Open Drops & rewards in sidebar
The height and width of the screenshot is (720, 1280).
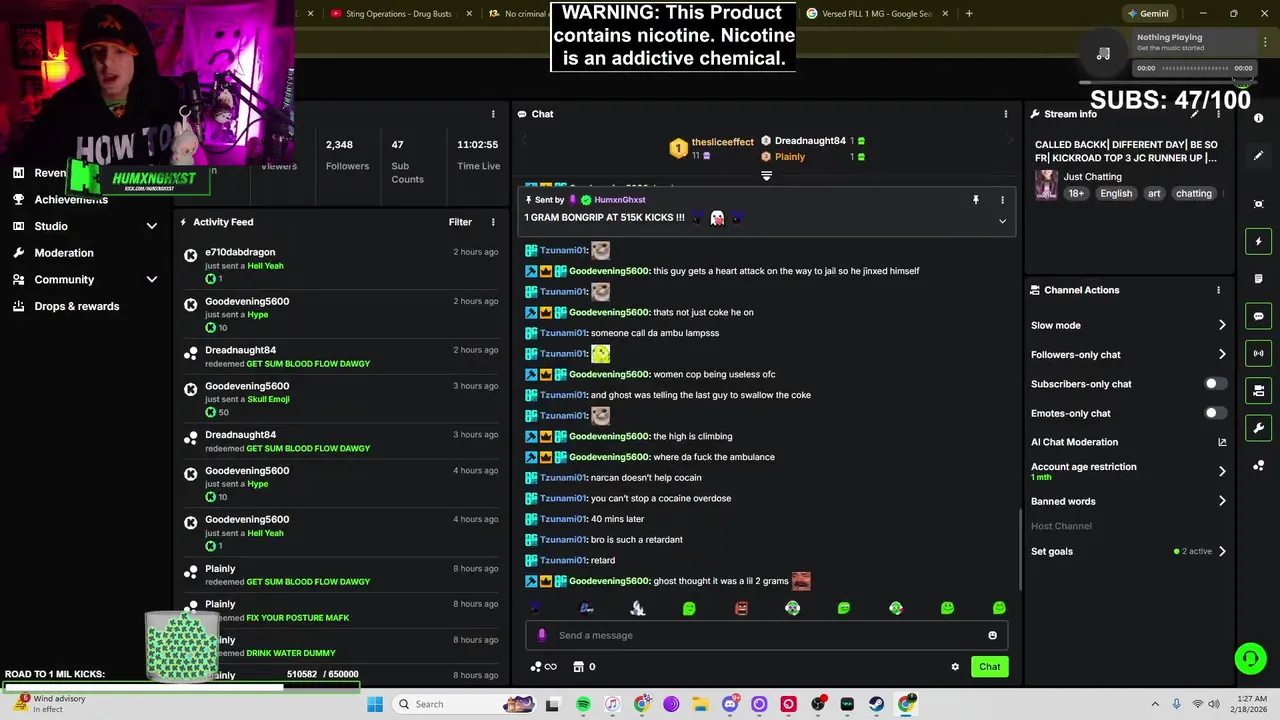77,306
